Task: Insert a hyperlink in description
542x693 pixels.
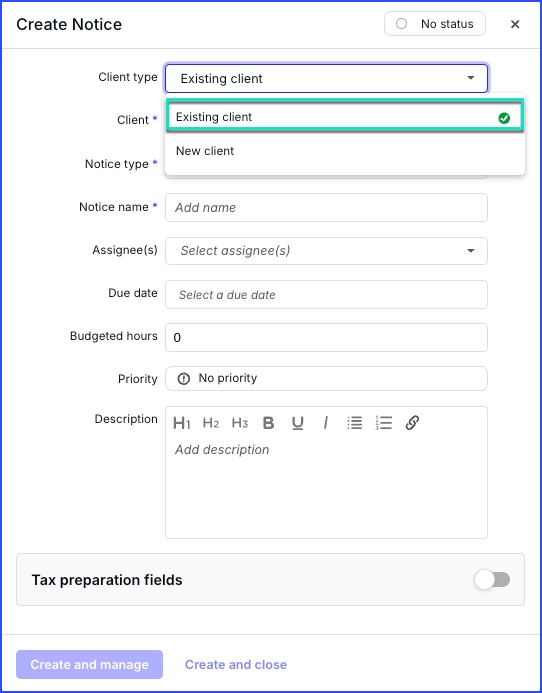Action: [412, 423]
